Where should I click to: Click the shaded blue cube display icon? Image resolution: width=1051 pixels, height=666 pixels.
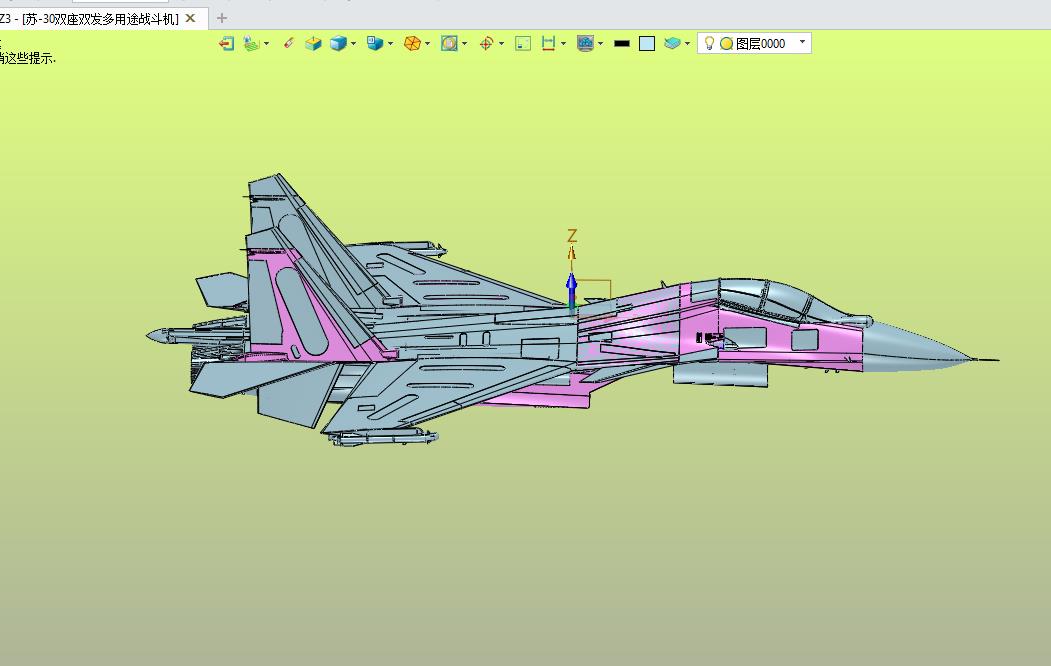tap(338, 44)
